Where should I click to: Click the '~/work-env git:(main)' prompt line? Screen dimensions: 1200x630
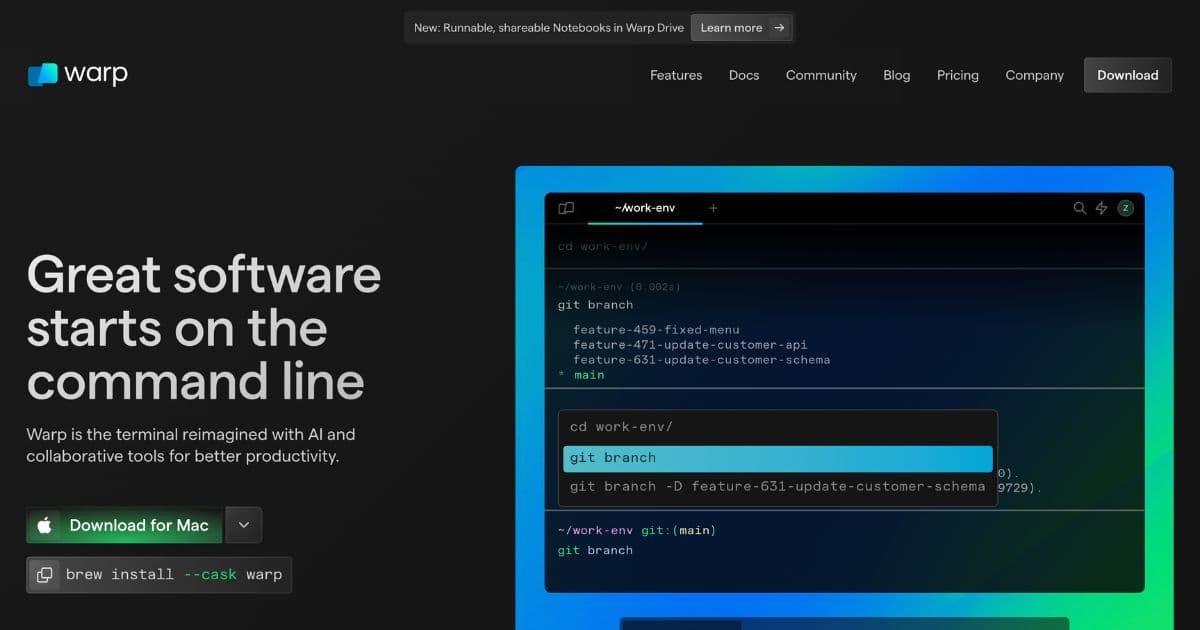(637, 530)
